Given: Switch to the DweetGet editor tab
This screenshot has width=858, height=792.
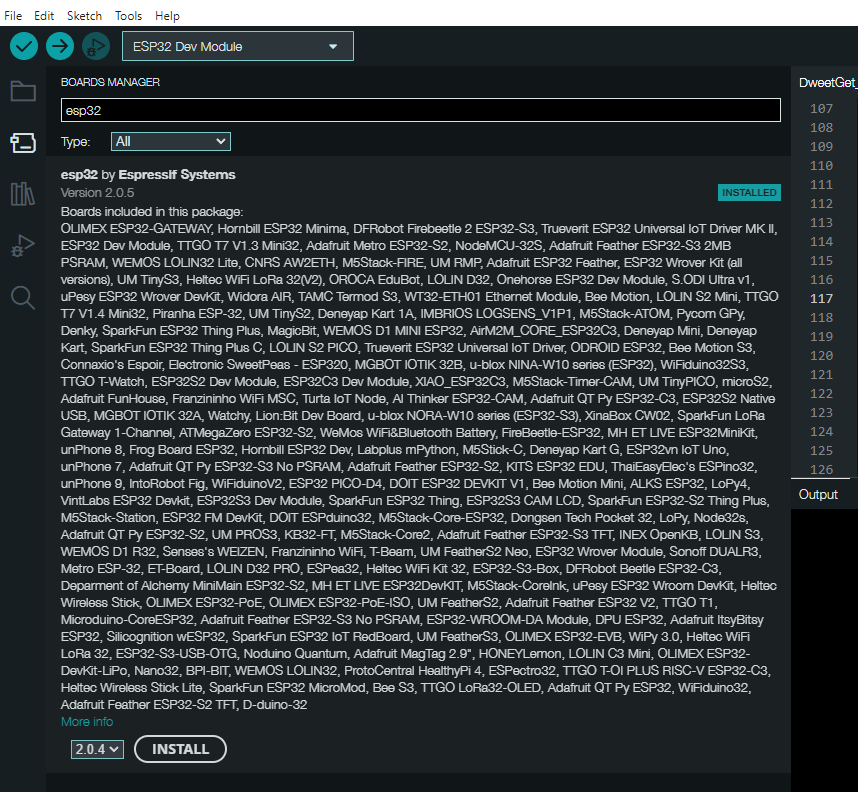Looking at the screenshot, I should [827, 83].
